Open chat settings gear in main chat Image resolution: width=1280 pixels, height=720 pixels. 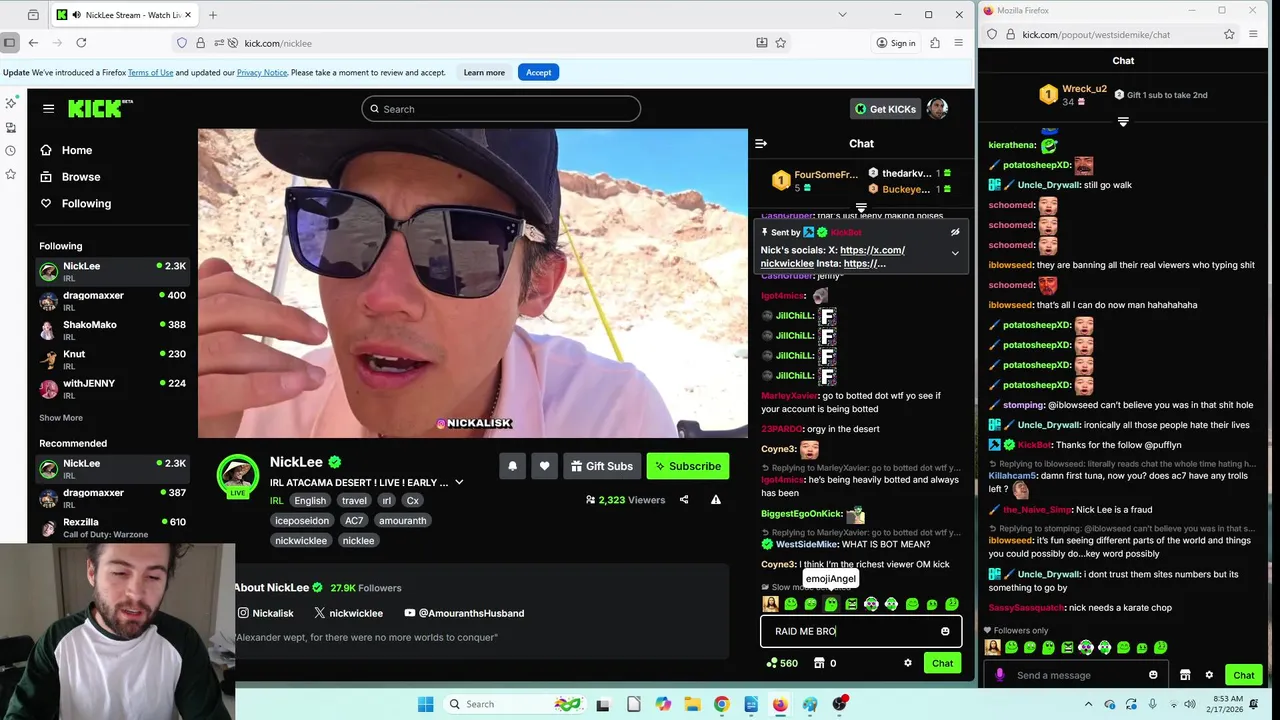coord(908,663)
